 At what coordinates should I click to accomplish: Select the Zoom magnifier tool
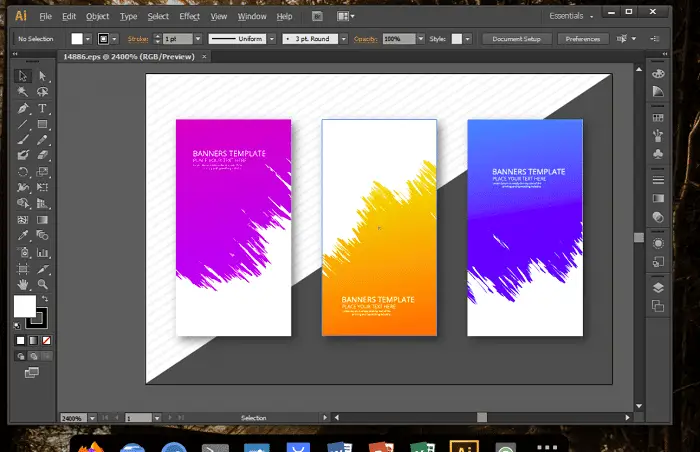point(42,285)
